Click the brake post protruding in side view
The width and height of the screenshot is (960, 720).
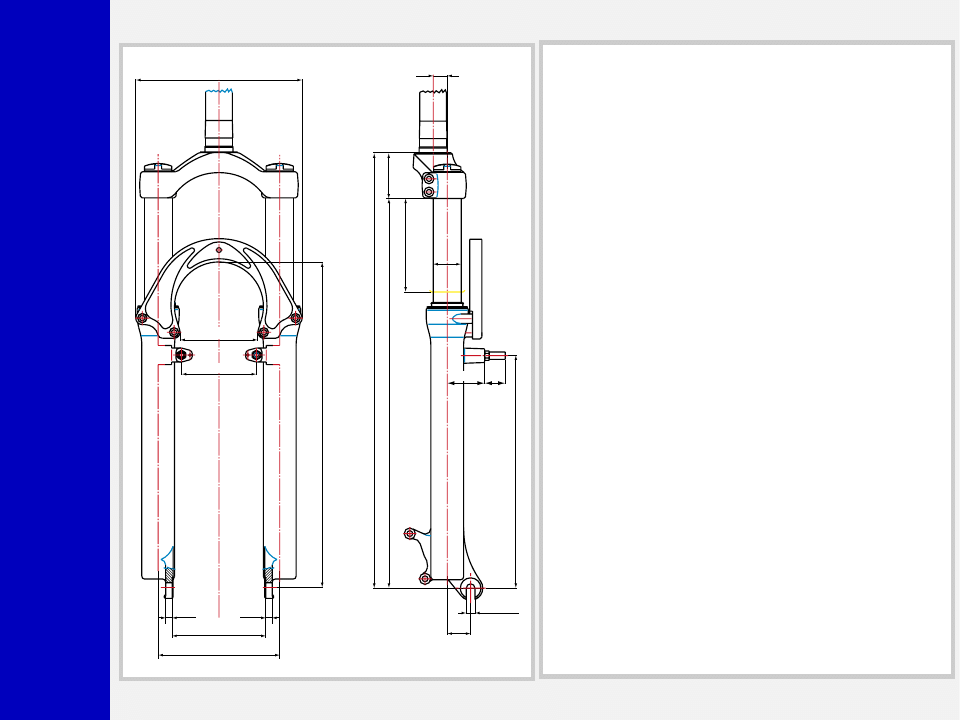click(x=494, y=355)
